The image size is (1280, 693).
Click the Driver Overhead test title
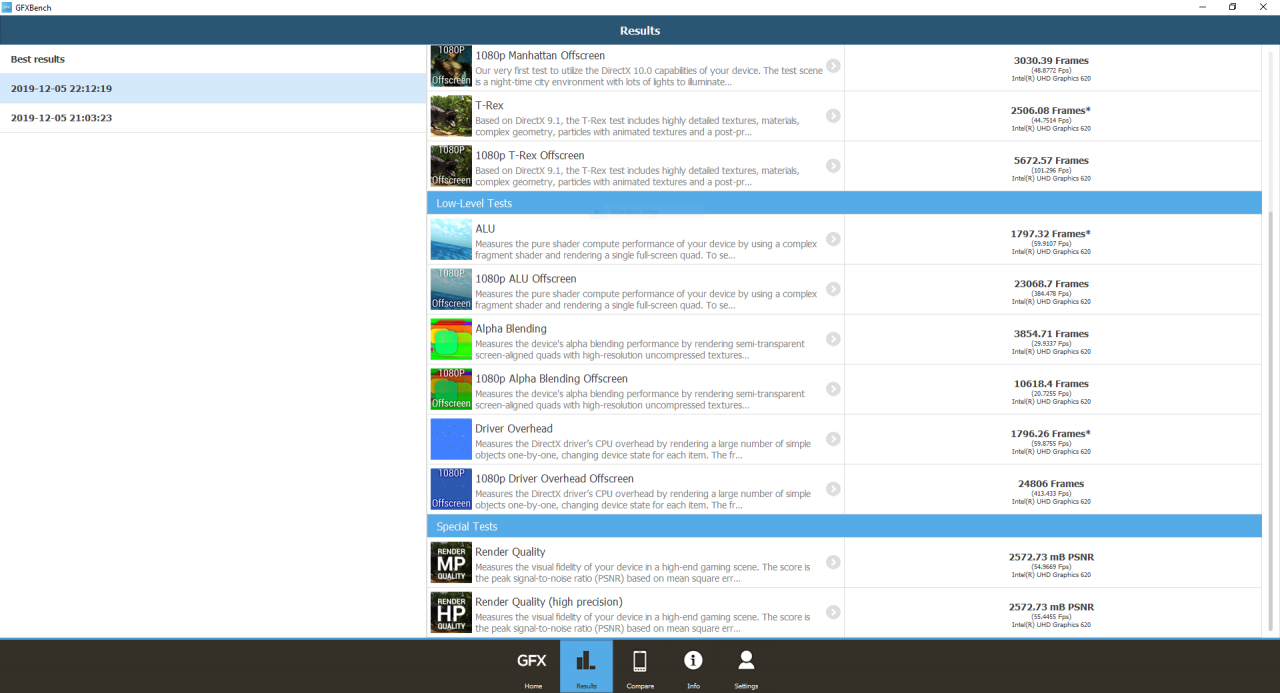(x=514, y=429)
